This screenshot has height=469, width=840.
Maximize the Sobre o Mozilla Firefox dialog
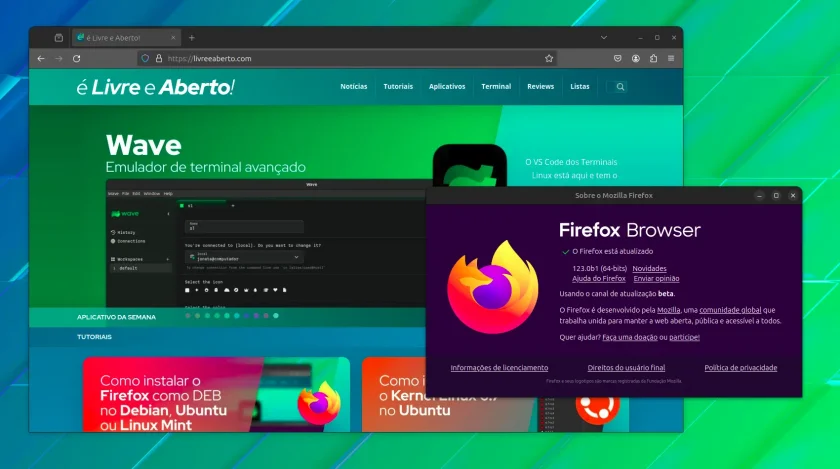[x=776, y=196]
